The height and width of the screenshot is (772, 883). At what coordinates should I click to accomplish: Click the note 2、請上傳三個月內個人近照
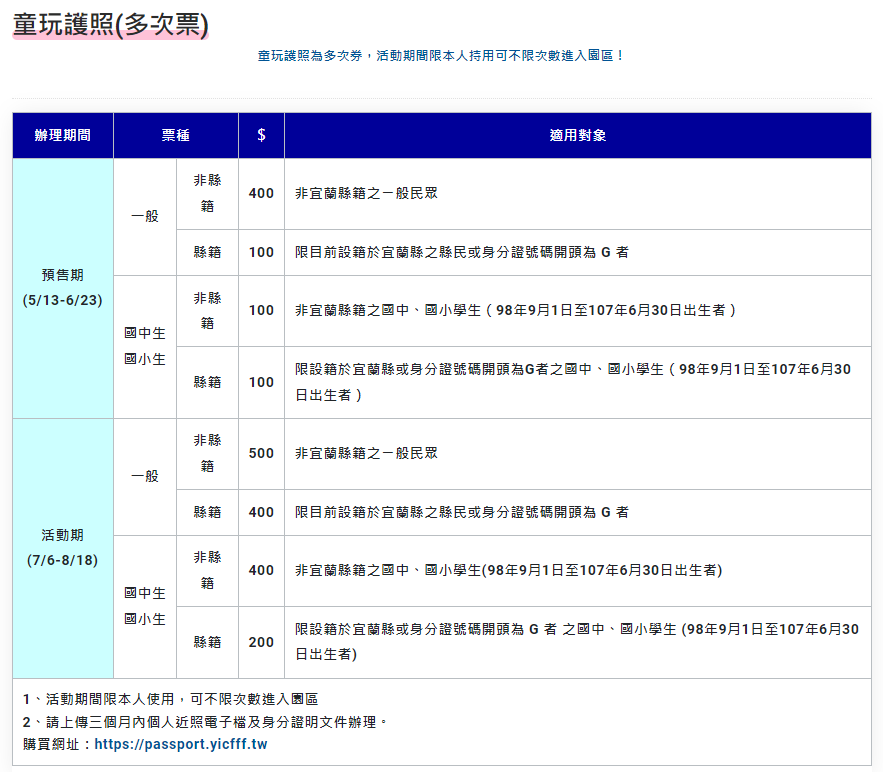206,722
